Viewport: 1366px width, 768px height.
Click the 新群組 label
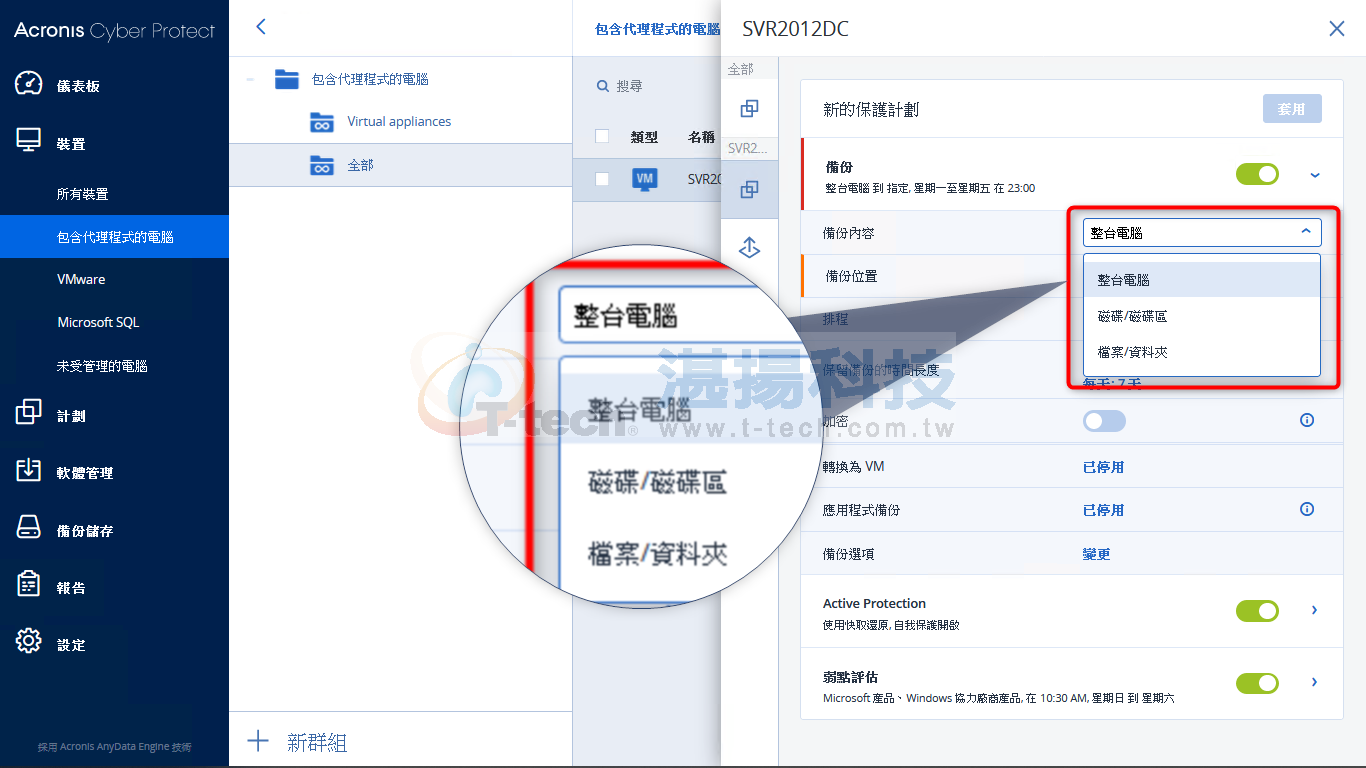tap(317, 742)
